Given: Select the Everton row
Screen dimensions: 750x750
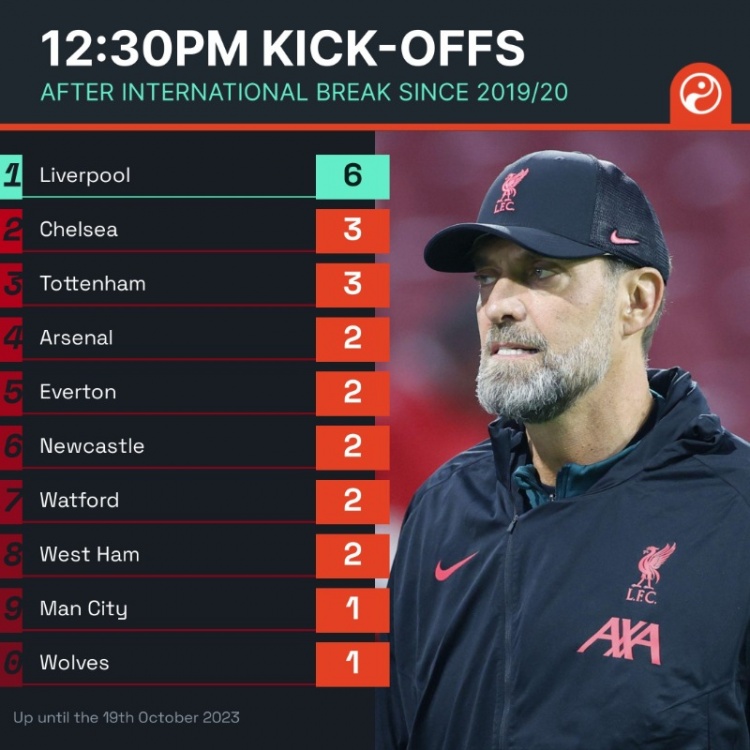Looking at the screenshot, I should click(x=195, y=393).
